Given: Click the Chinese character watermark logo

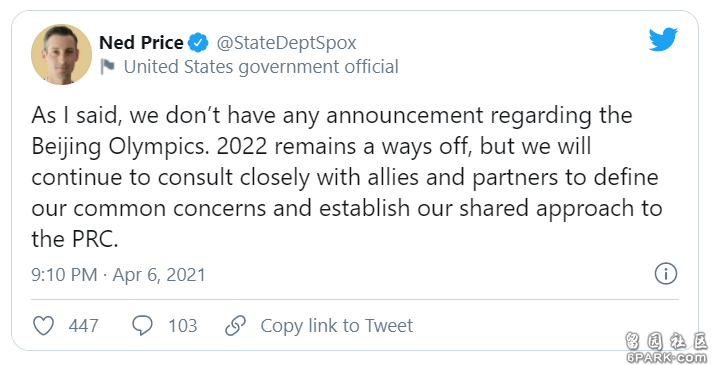Looking at the screenshot, I should 667,340.
